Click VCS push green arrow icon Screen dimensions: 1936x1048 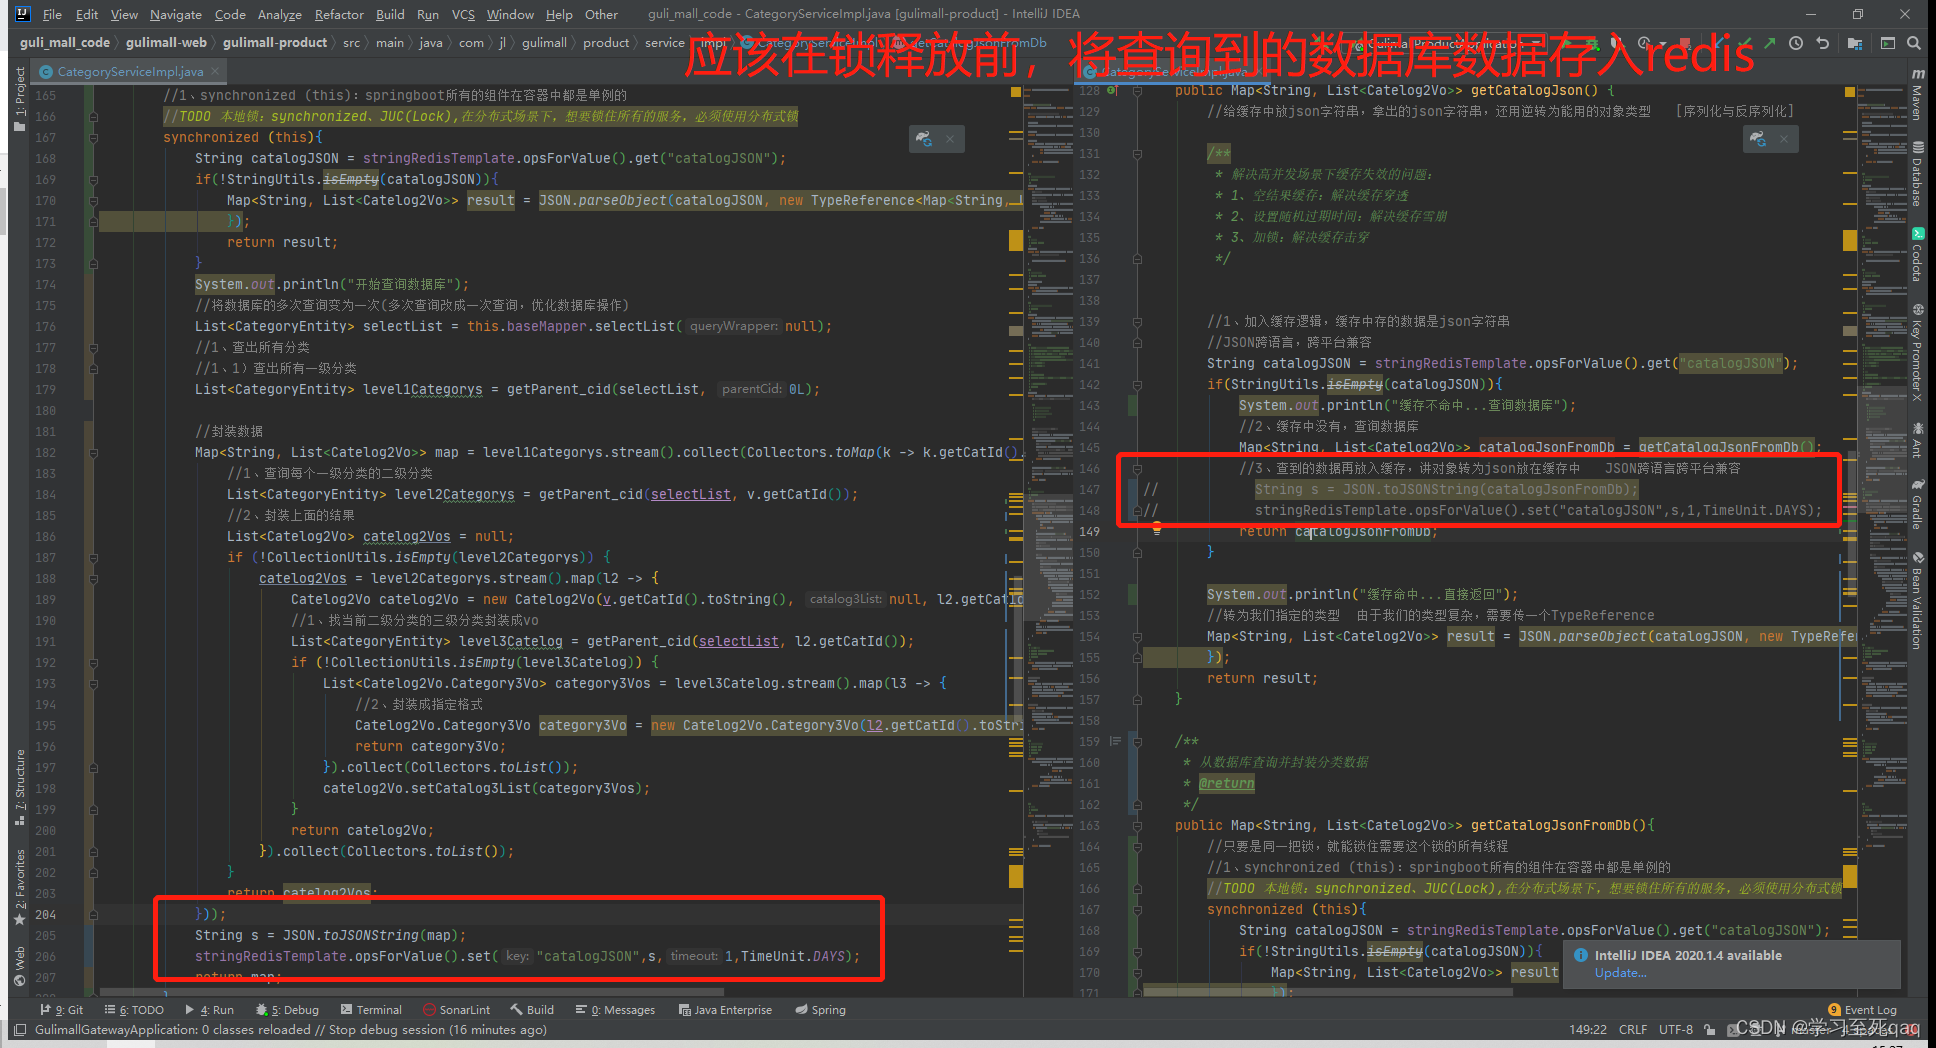[x=1770, y=43]
